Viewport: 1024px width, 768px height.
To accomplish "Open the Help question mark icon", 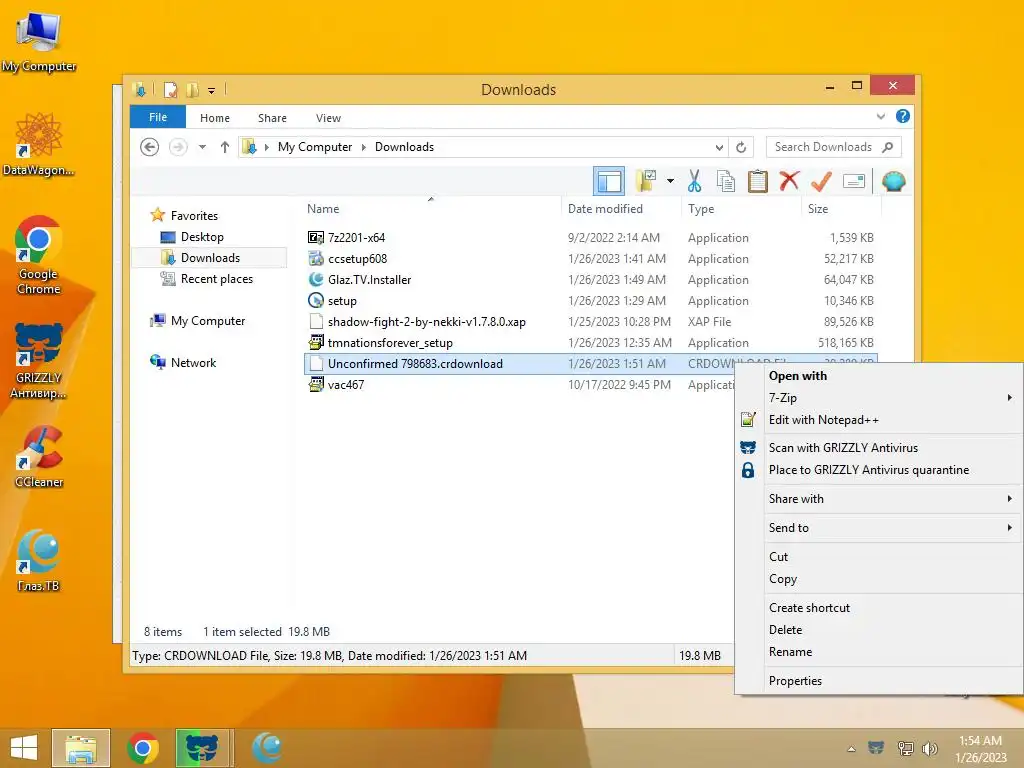I will point(903,116).
